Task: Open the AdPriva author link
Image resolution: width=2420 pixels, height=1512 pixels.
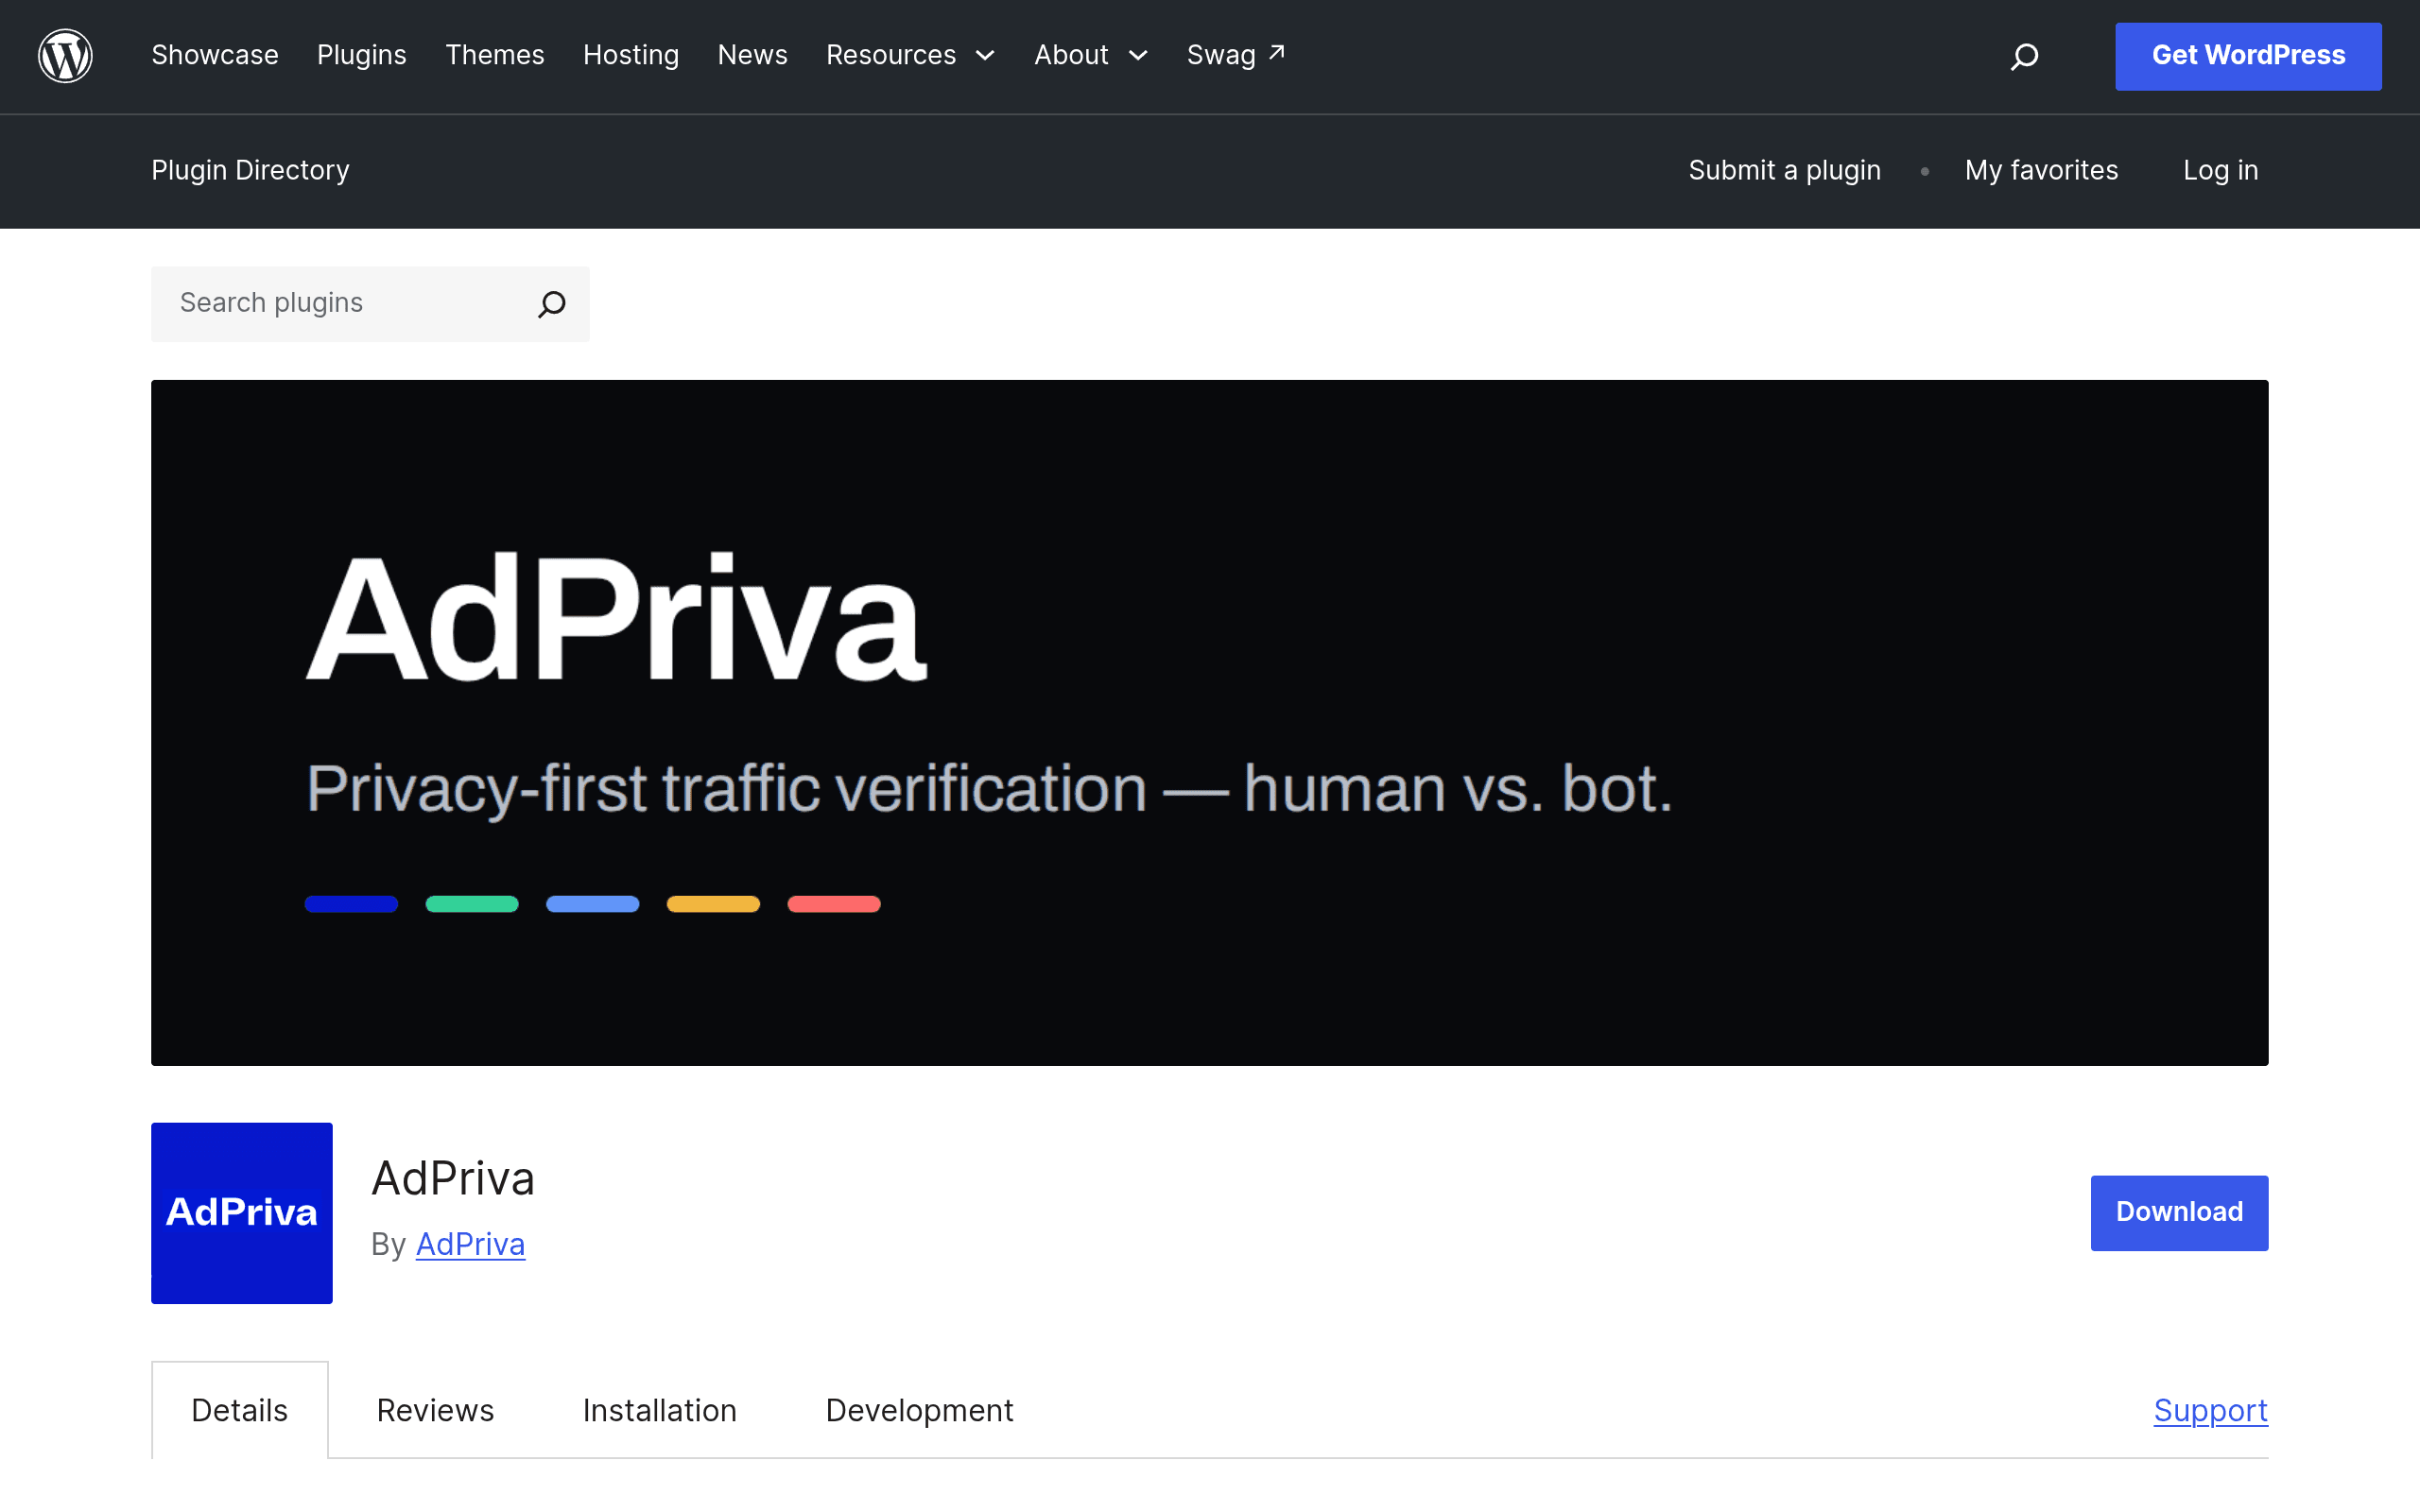Action: pos(470,1244)
